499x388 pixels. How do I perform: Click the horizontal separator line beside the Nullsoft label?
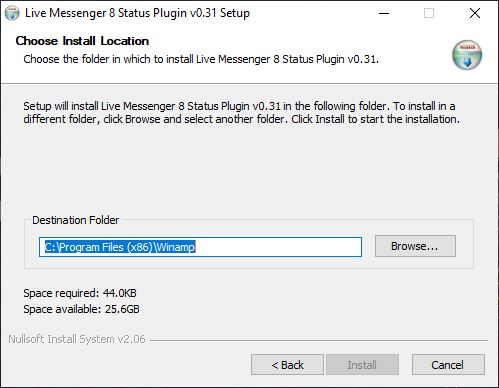319,340
